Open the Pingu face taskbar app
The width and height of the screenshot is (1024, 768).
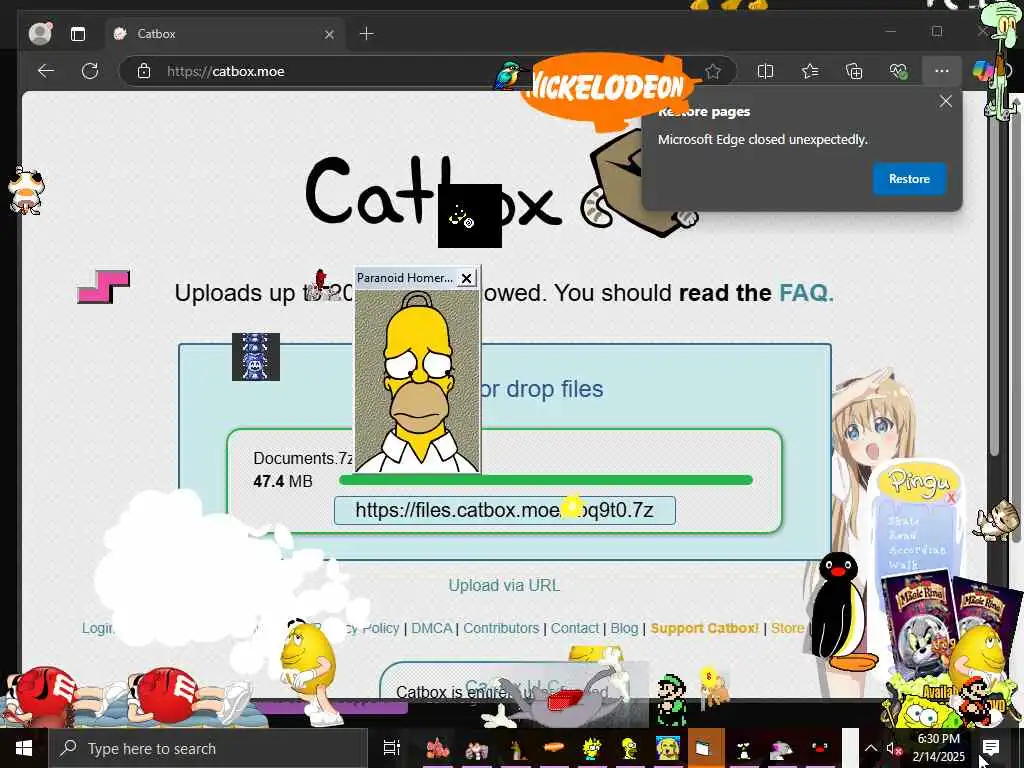pyautogui.click(x=820, y=748)
